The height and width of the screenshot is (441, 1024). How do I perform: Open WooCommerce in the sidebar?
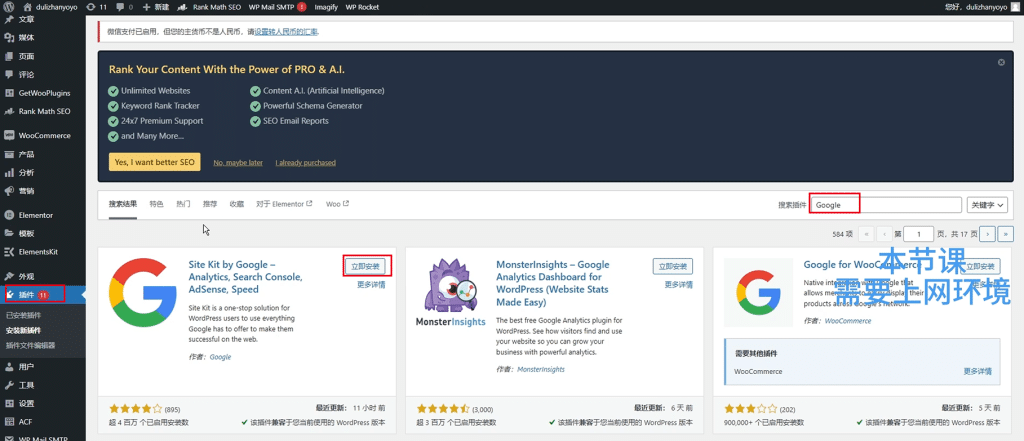click(42, 135)
